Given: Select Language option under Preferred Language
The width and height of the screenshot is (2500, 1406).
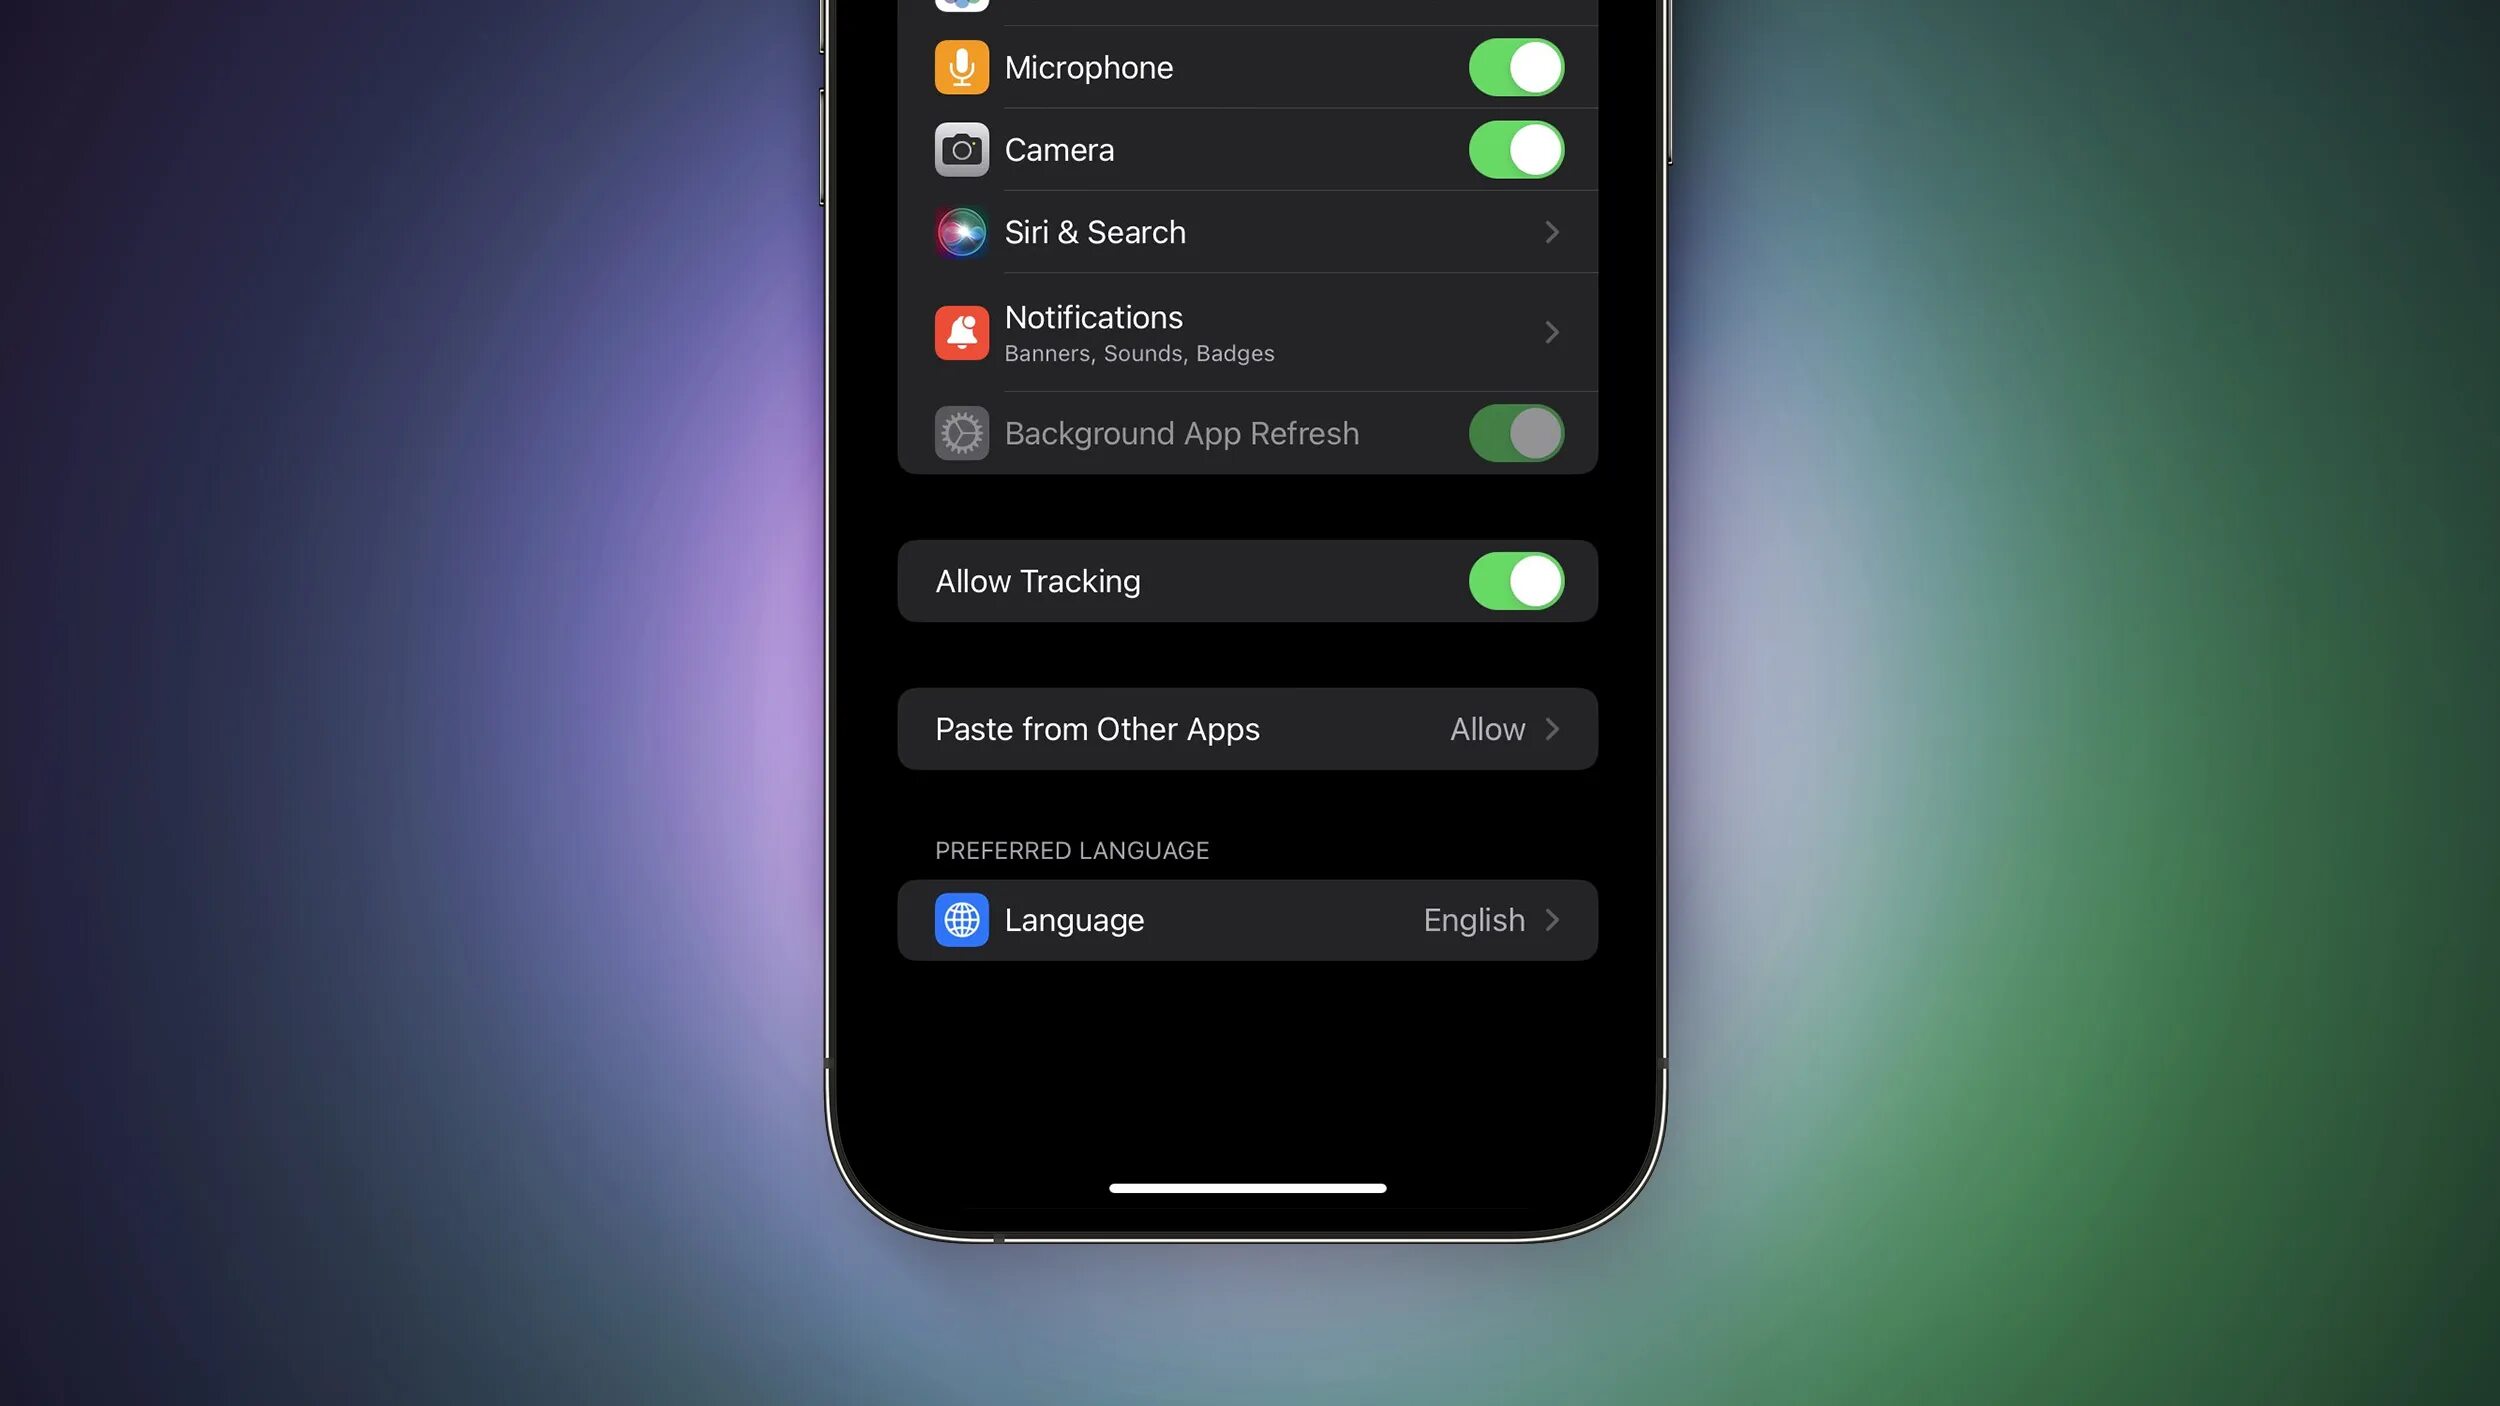Looking at the screenshot, I should click(1248, 918).
